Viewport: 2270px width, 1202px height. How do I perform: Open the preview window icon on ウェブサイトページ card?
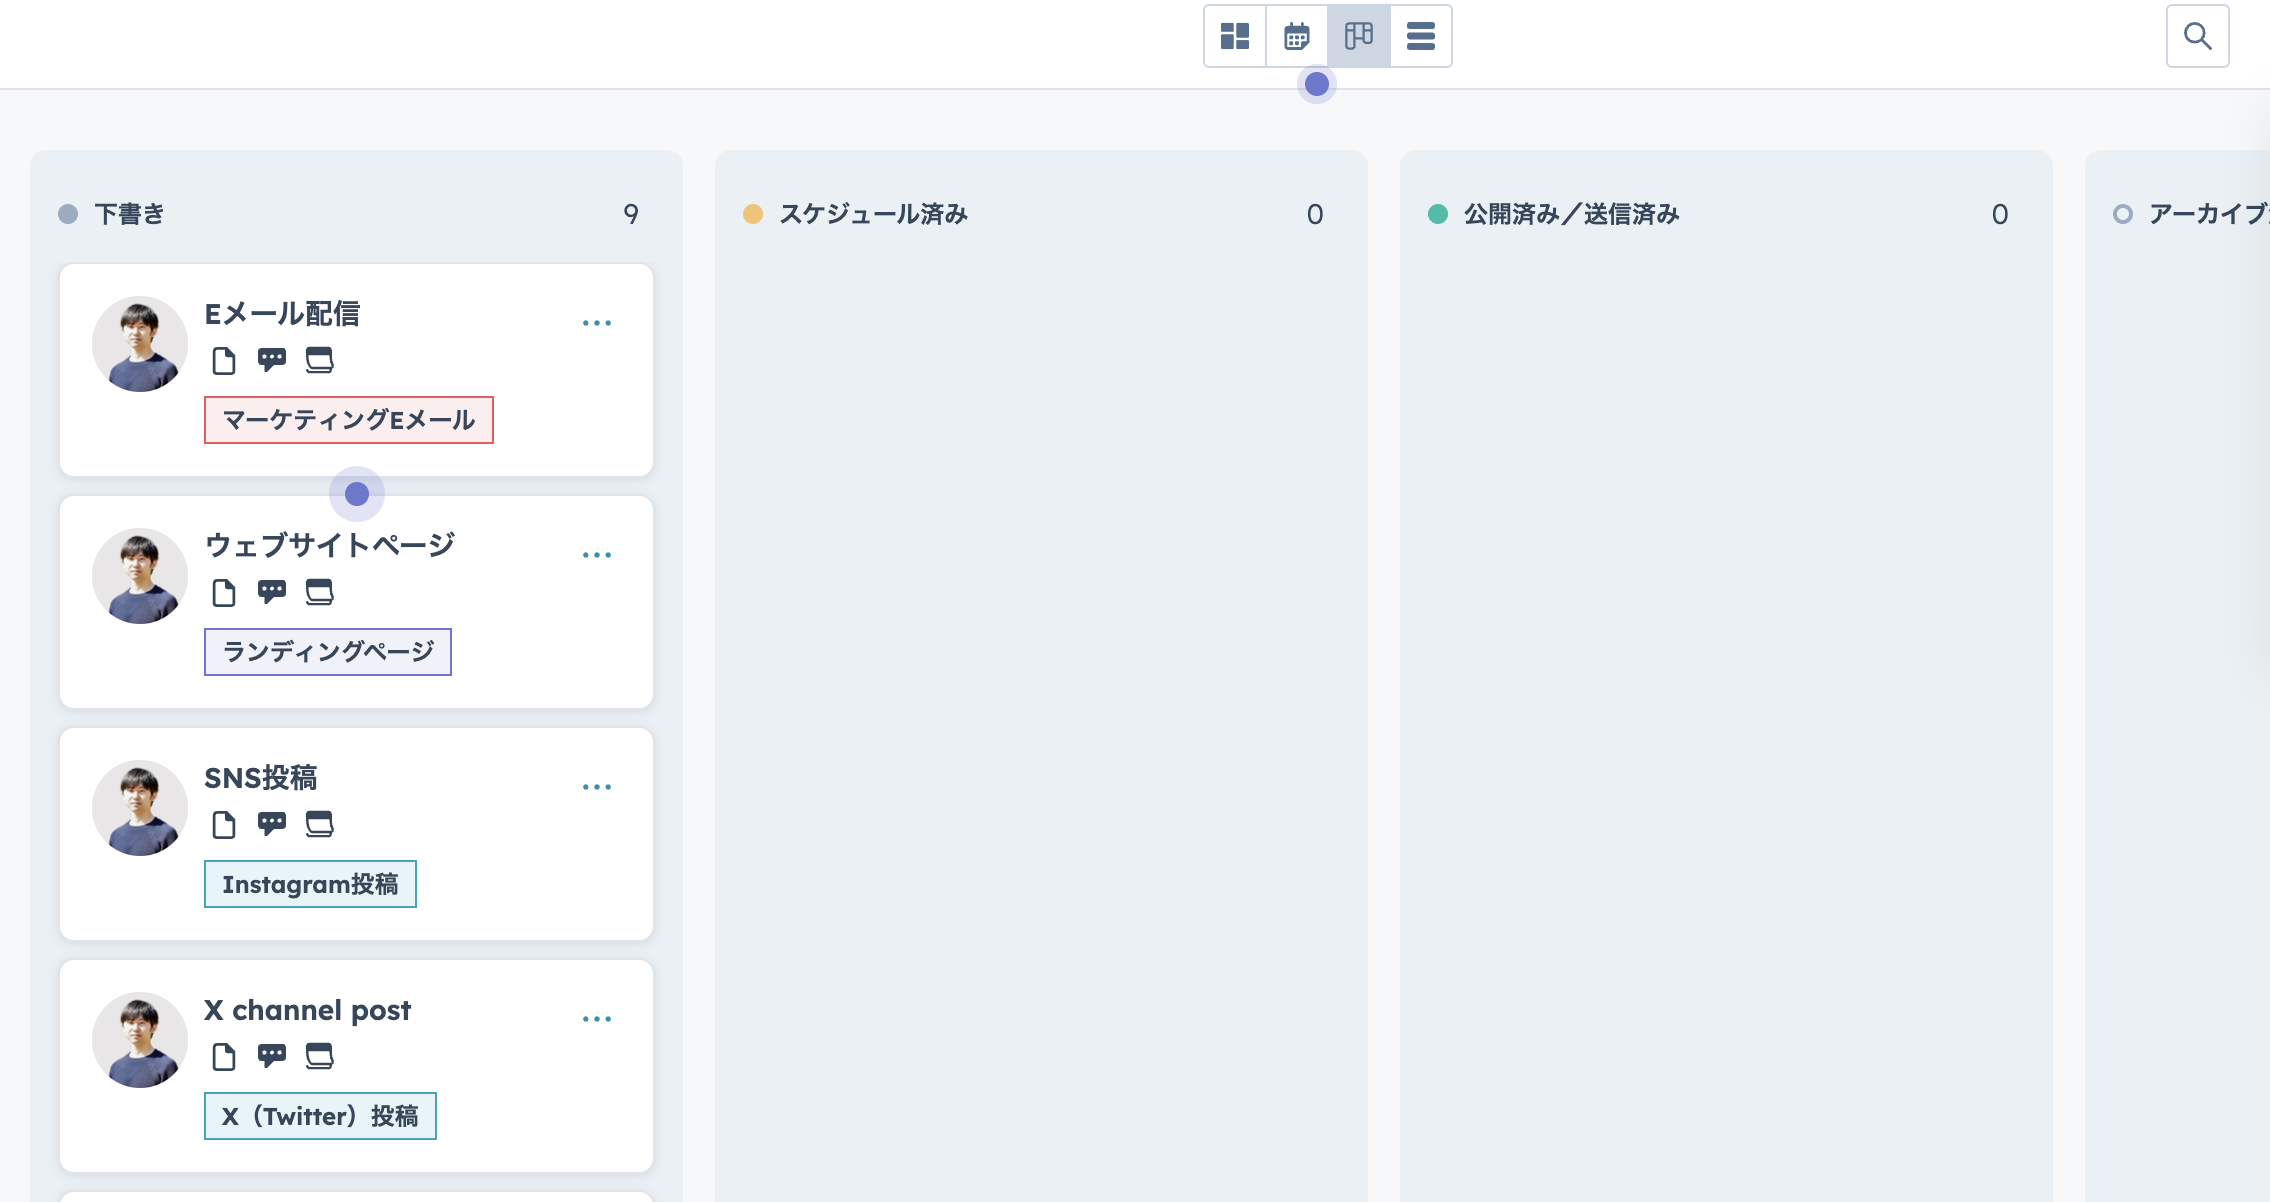pyautogui.click(x=319, y=592)
